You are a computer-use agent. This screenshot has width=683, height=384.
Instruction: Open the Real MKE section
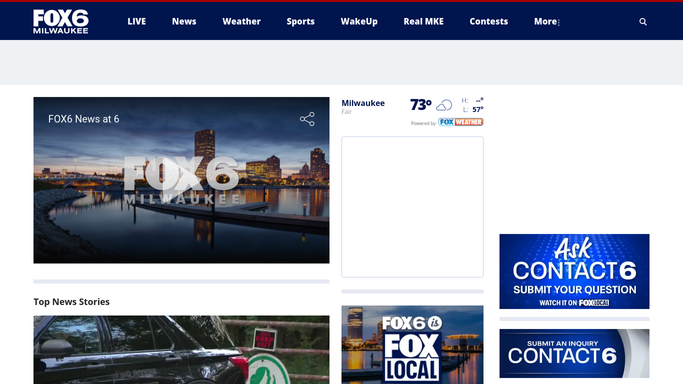(423, 21)
